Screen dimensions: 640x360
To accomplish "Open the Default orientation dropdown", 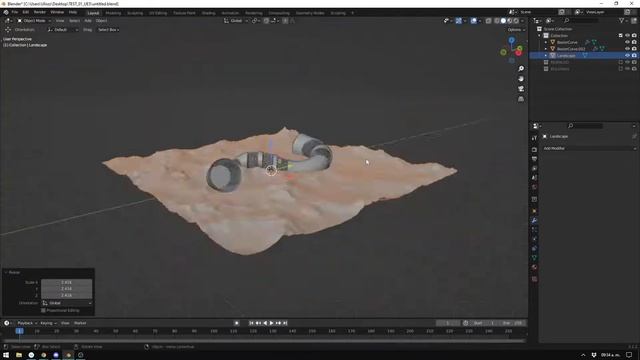I will click(x=62, y=30).
